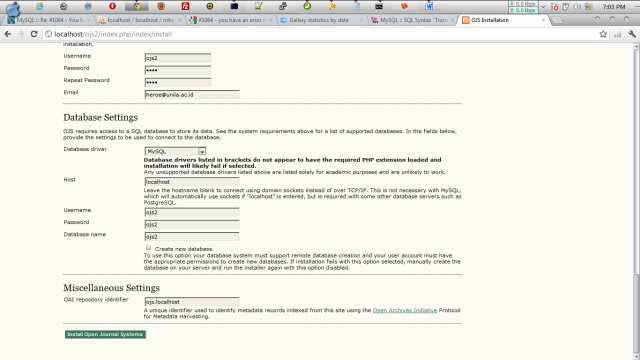Image resolution: width=640 pixels, height=360 pixels.
Task: Select the 'OJS Installation' tab
Action: pos(503,20)
